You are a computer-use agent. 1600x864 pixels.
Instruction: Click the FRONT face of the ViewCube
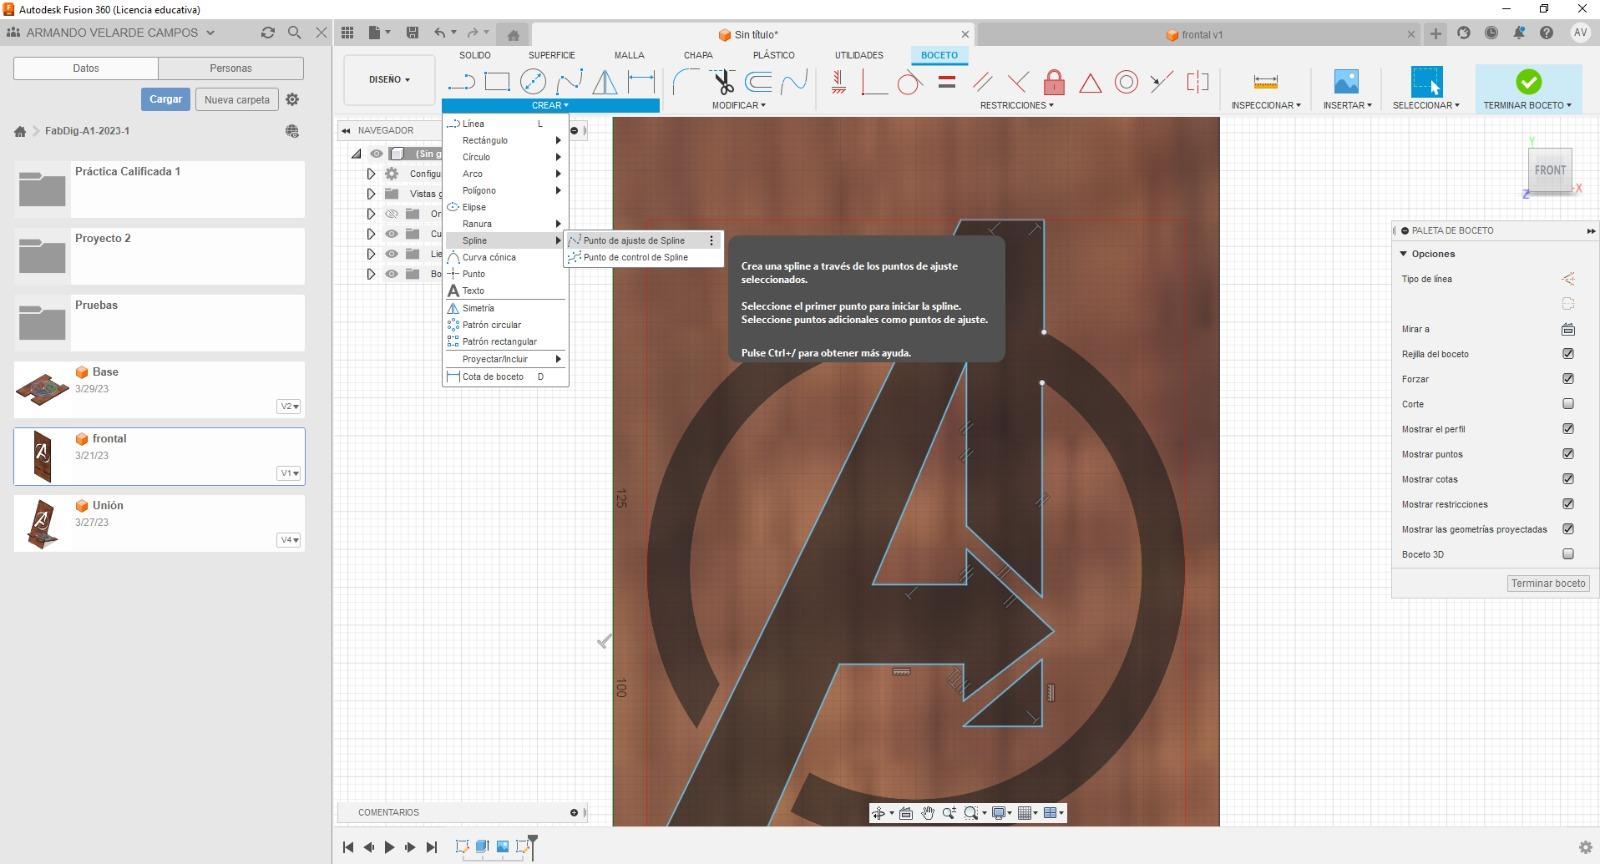(x=1550, y=170)
